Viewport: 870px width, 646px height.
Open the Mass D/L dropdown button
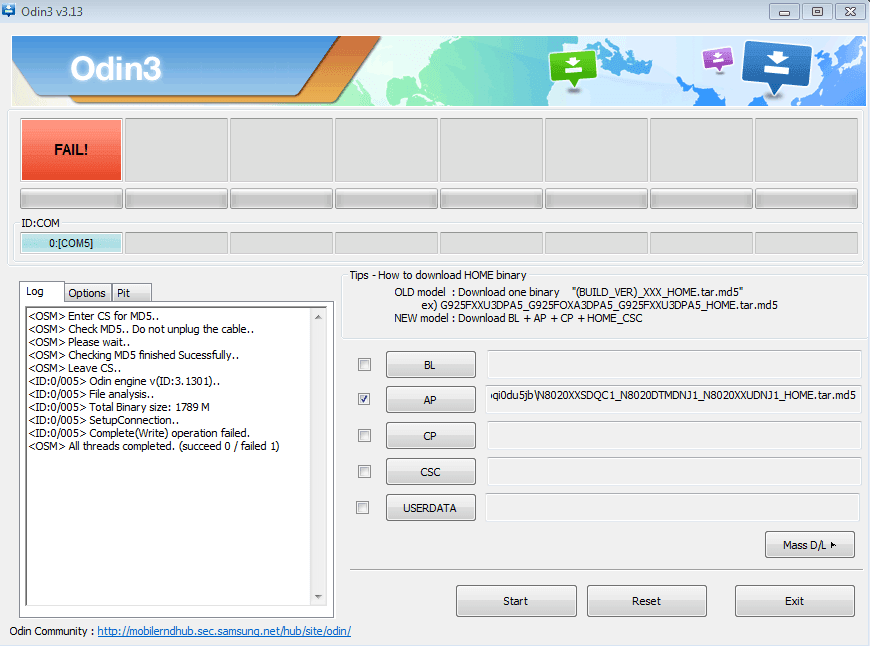(810, 545)
